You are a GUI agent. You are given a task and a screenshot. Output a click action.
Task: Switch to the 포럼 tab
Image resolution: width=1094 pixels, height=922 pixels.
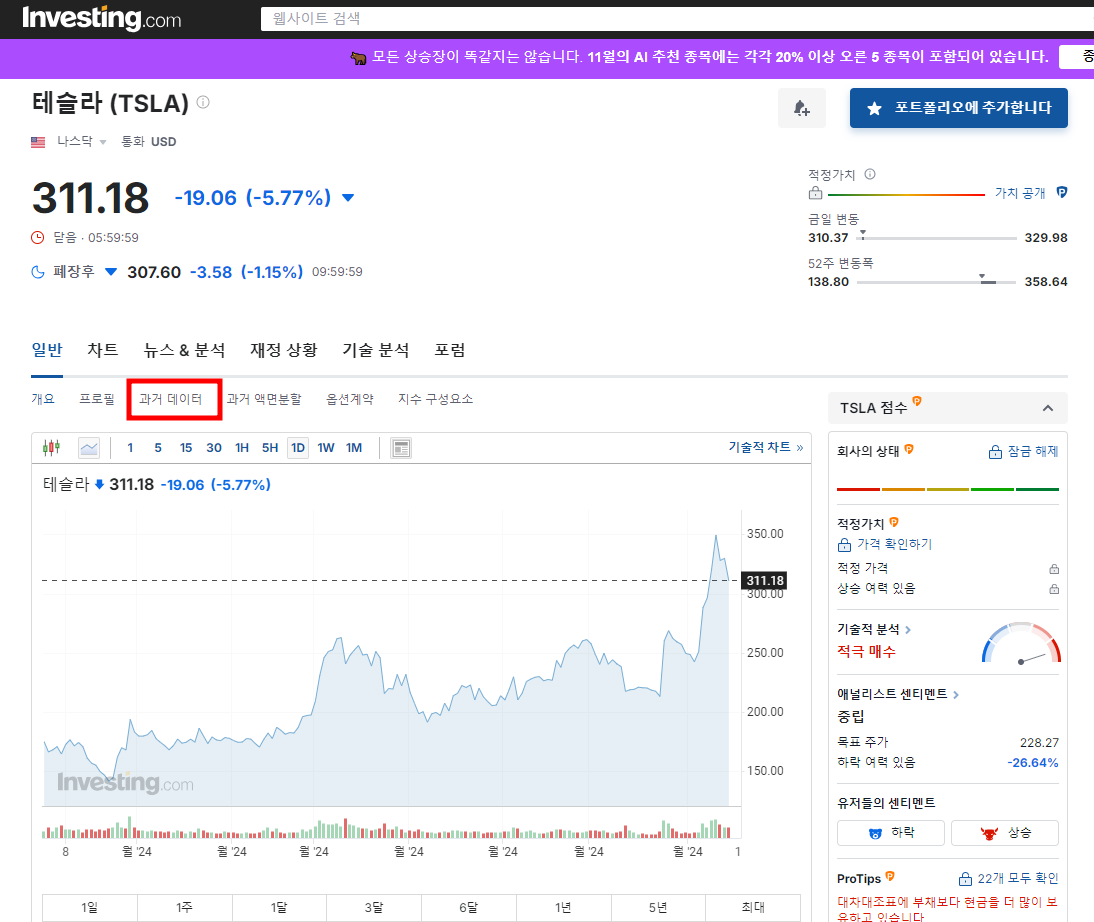[450, 350]
